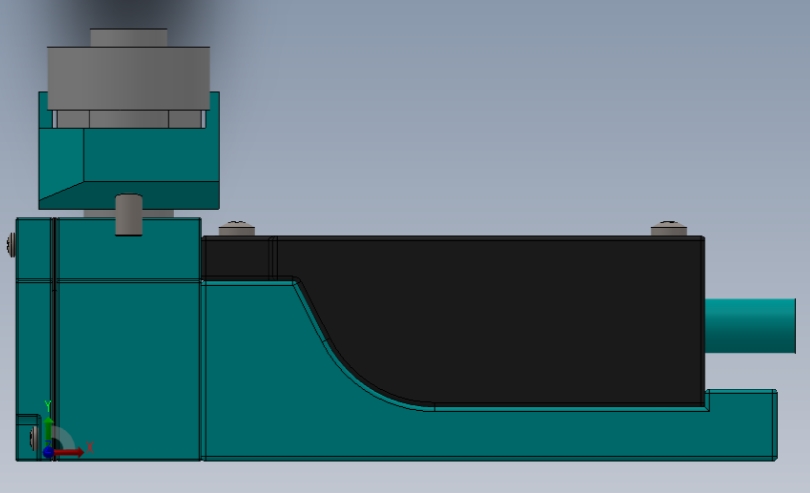Click the raised teal step at base right end

(x=743, y=399)
